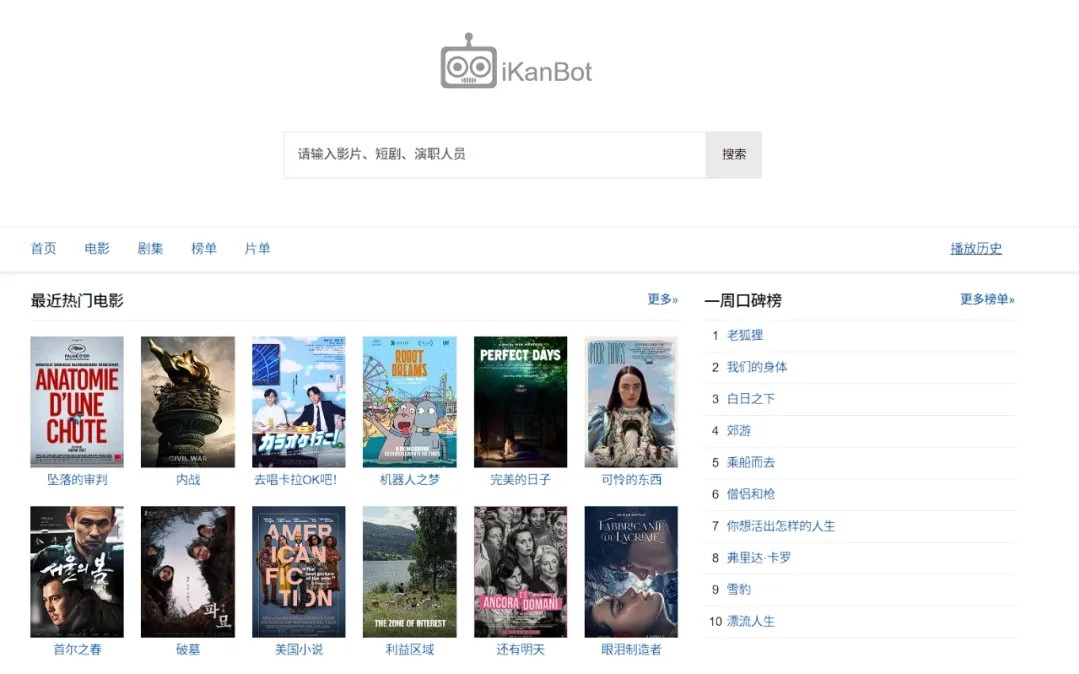Viewport: 1079px width, 674px height.
Task: View 播放历史 playback history
Action: point(975,249)
